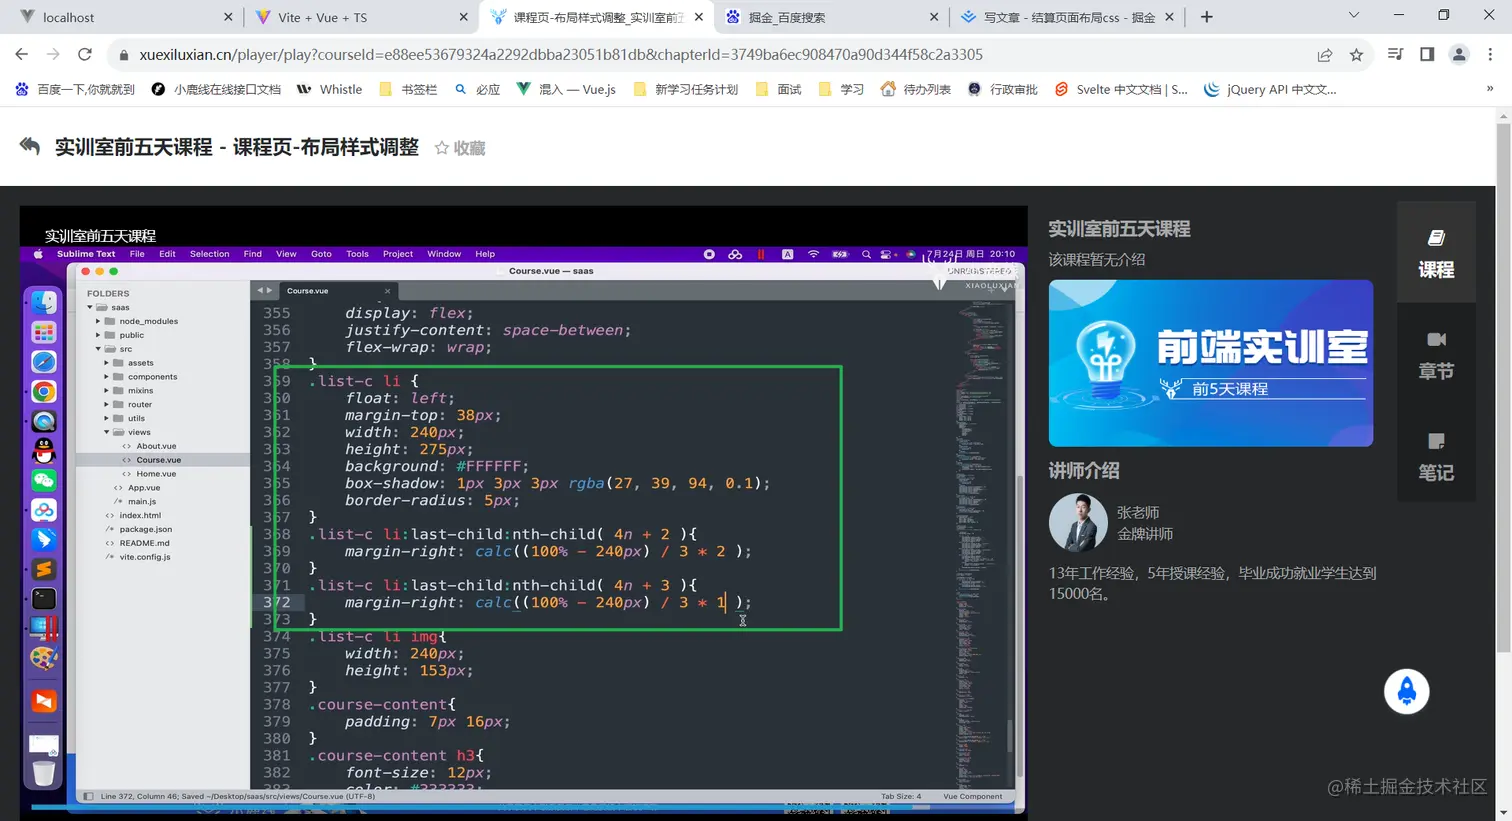The width and height of the screenshot is (1512, 821).
Task: Reload the page with the refresh icon
Action: click(85, 55)
